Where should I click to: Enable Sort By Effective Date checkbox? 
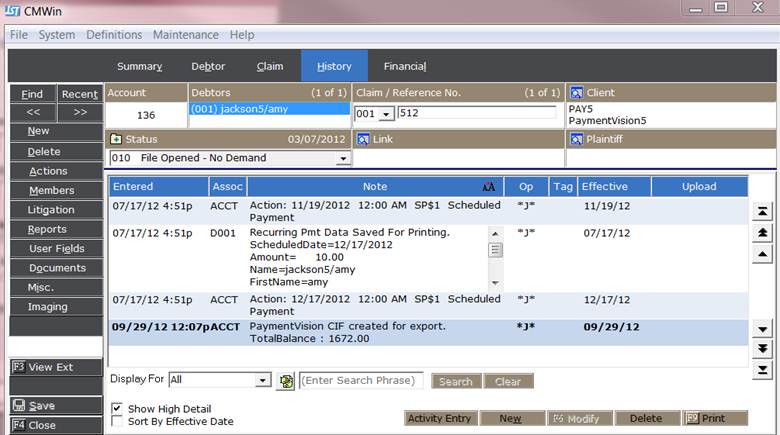coord(117,421)
